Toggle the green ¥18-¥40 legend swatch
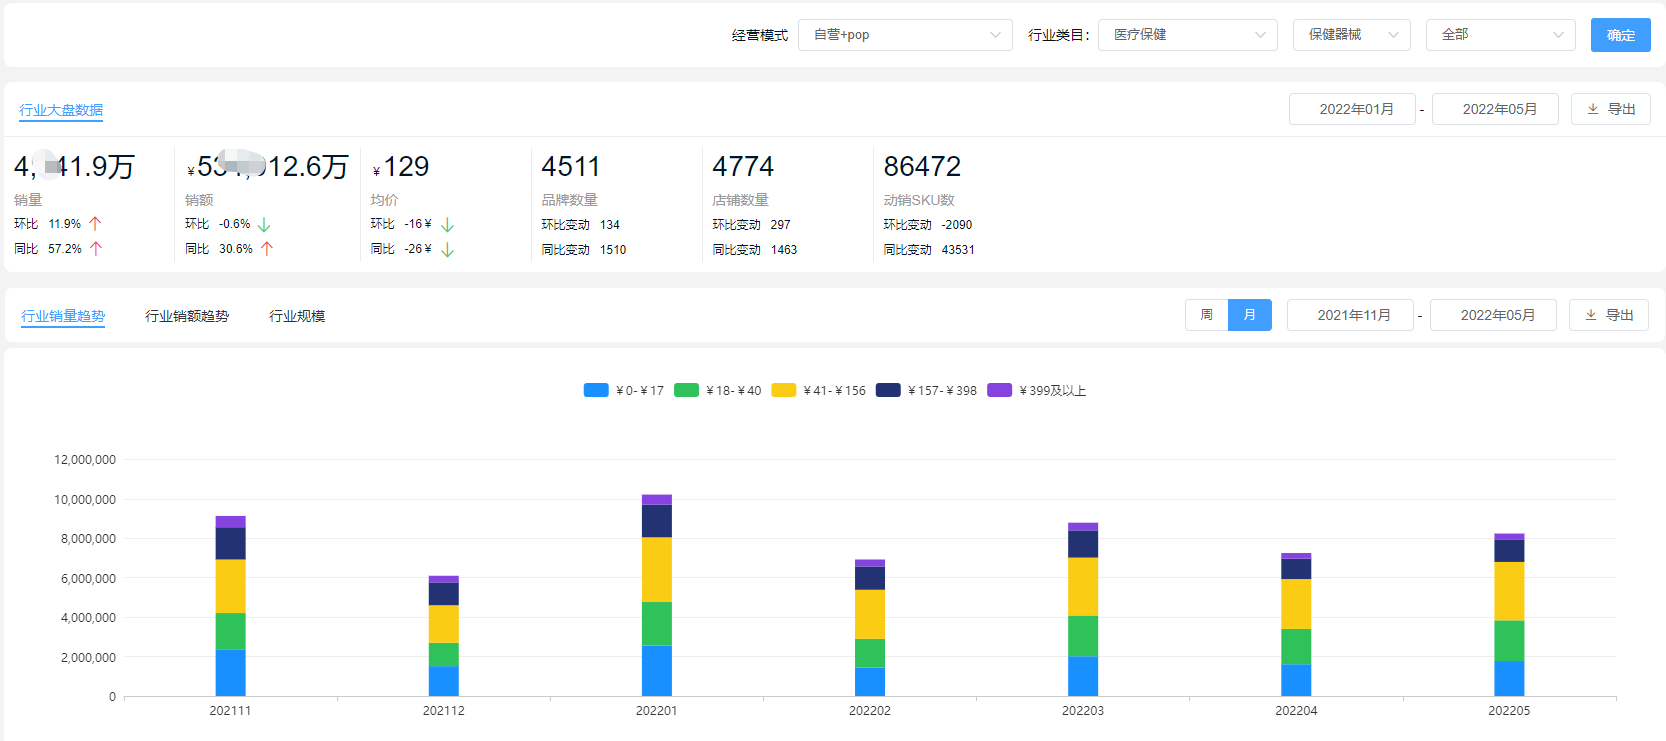 pyautogui.click(x=686, y=390)
